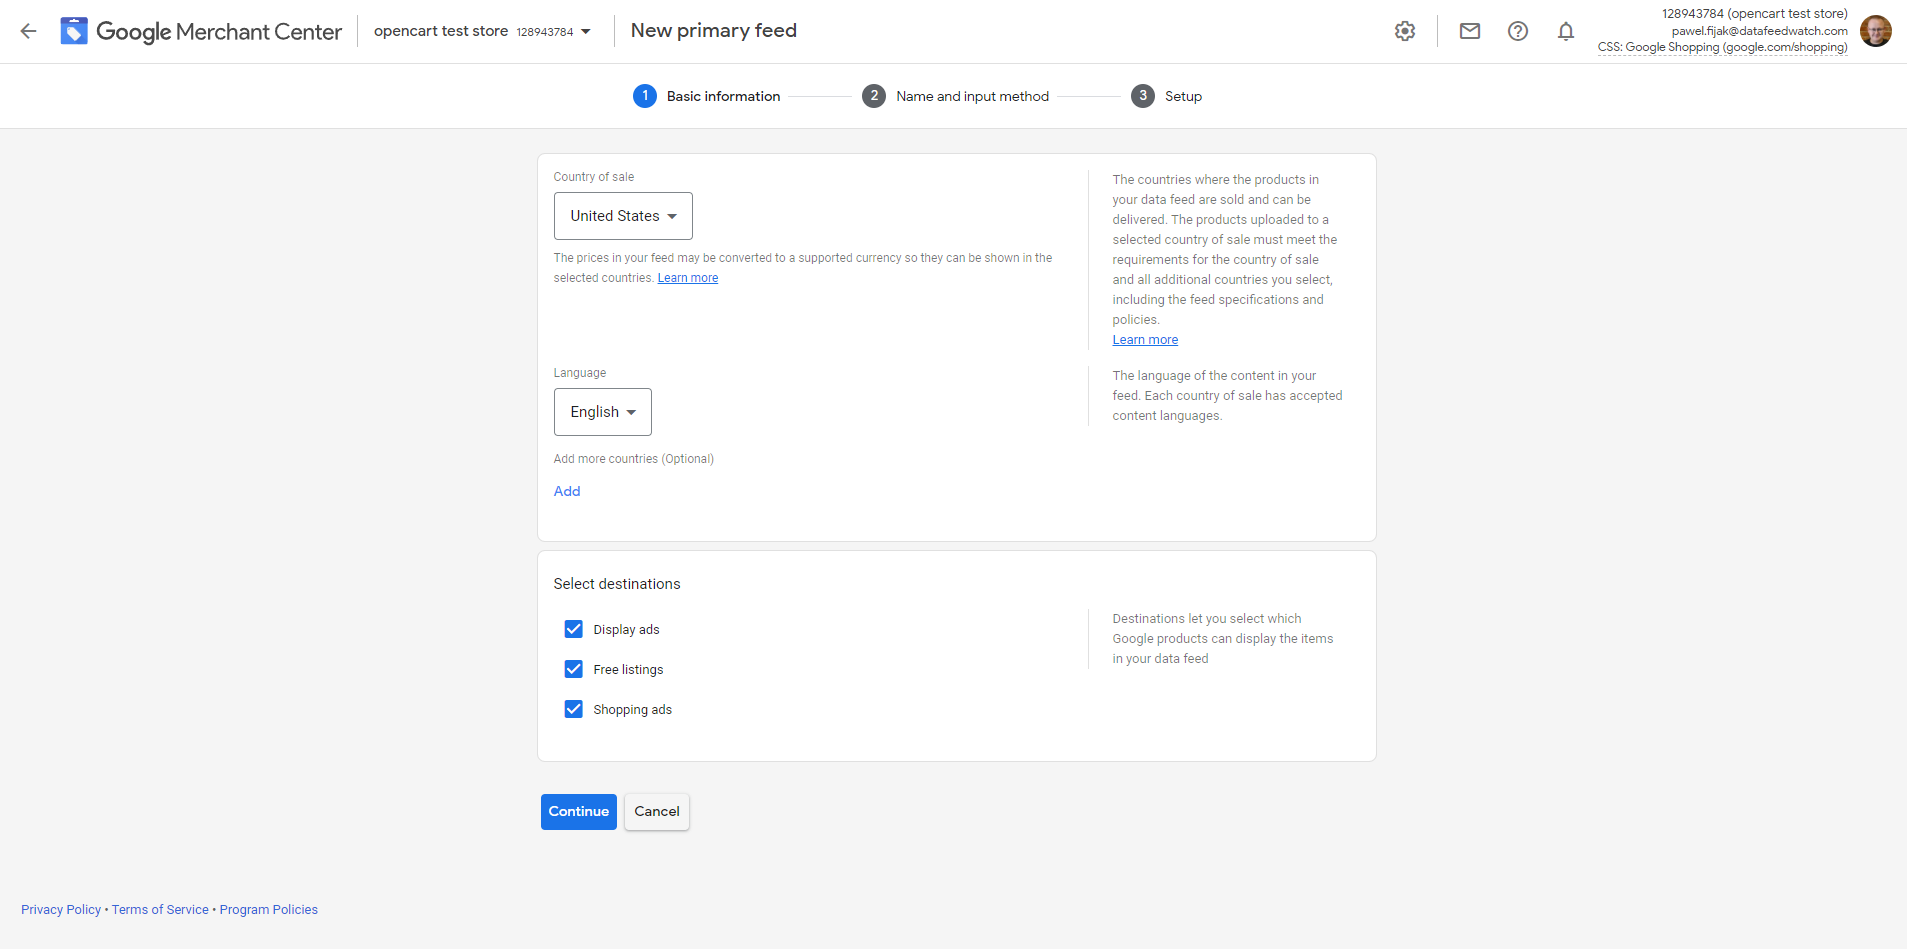
Task: Uncheck the Display ads destination
Action: [573, 629]
